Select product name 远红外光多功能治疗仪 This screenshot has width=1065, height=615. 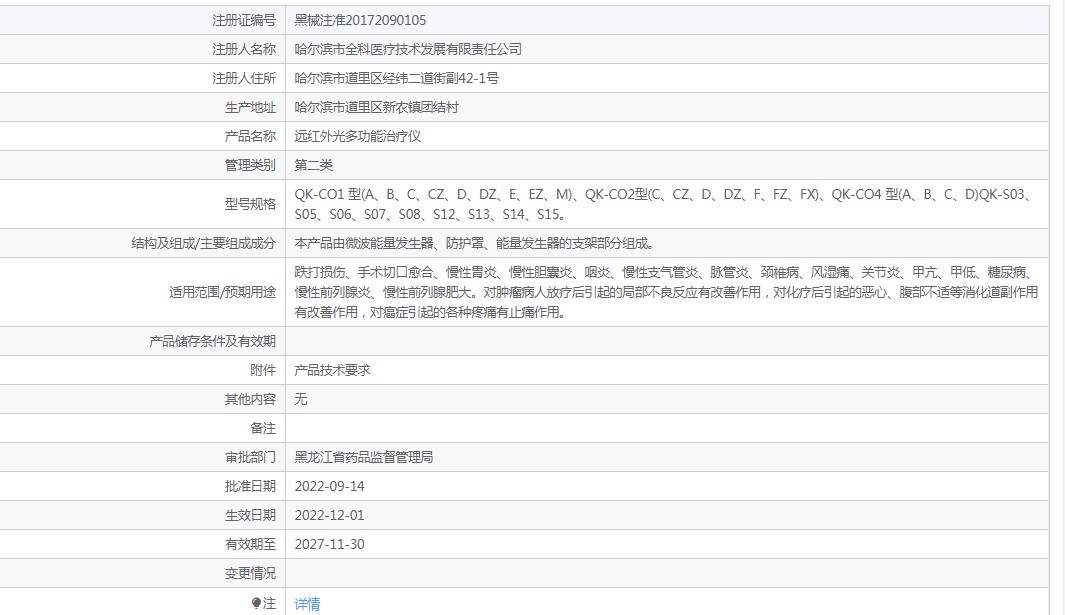pos(357,136)
